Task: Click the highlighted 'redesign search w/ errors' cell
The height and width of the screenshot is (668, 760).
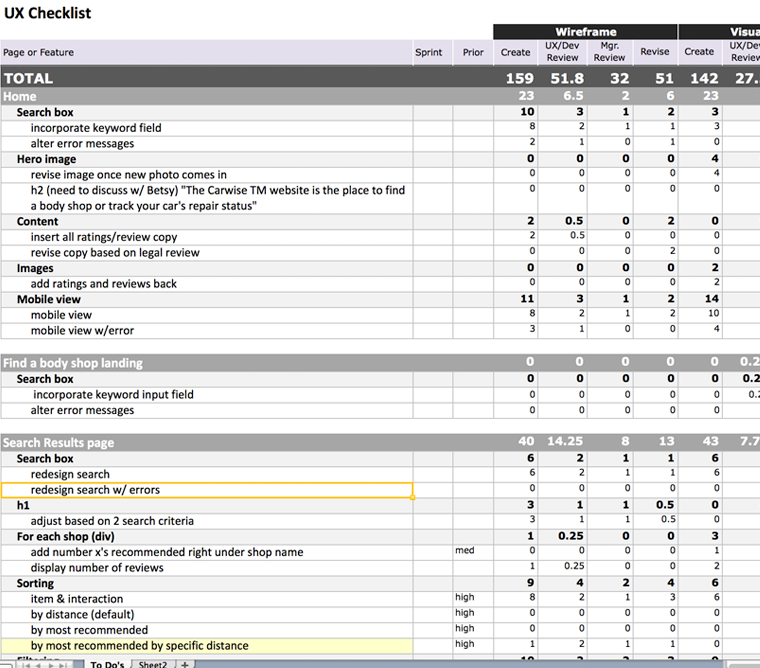Action: coord(206,490)
